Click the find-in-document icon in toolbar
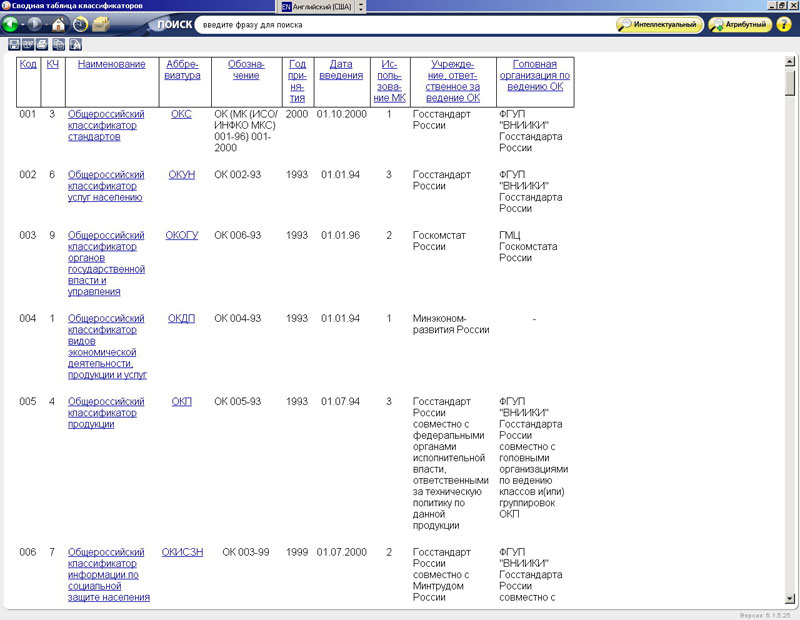Screen dimensions: 800x620 (75, 44)
